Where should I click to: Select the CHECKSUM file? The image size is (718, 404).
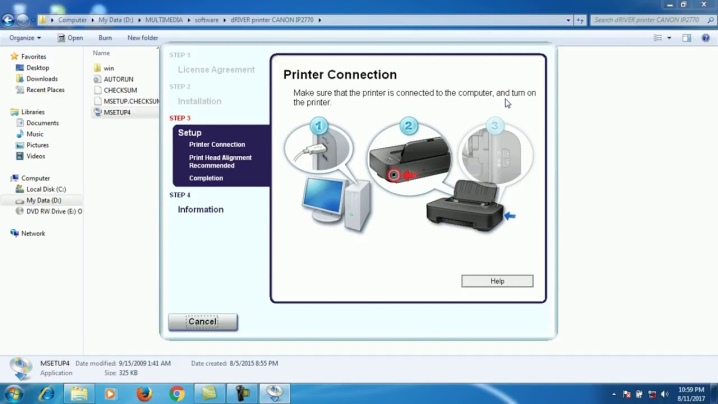120,90
